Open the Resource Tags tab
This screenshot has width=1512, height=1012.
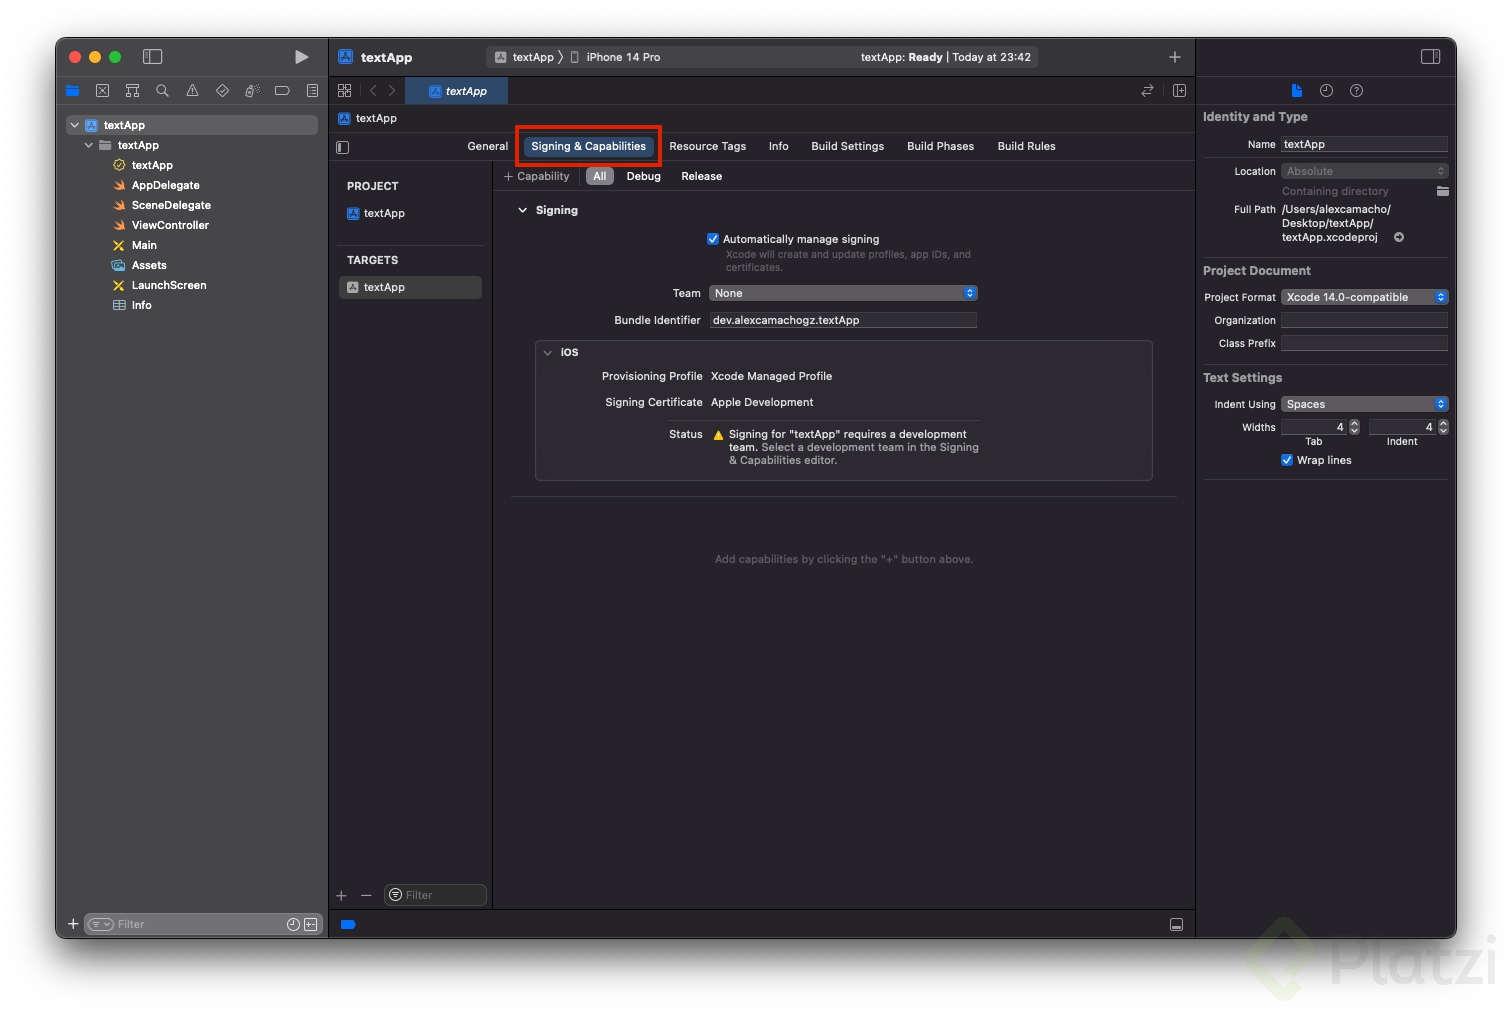pos(708,146)
